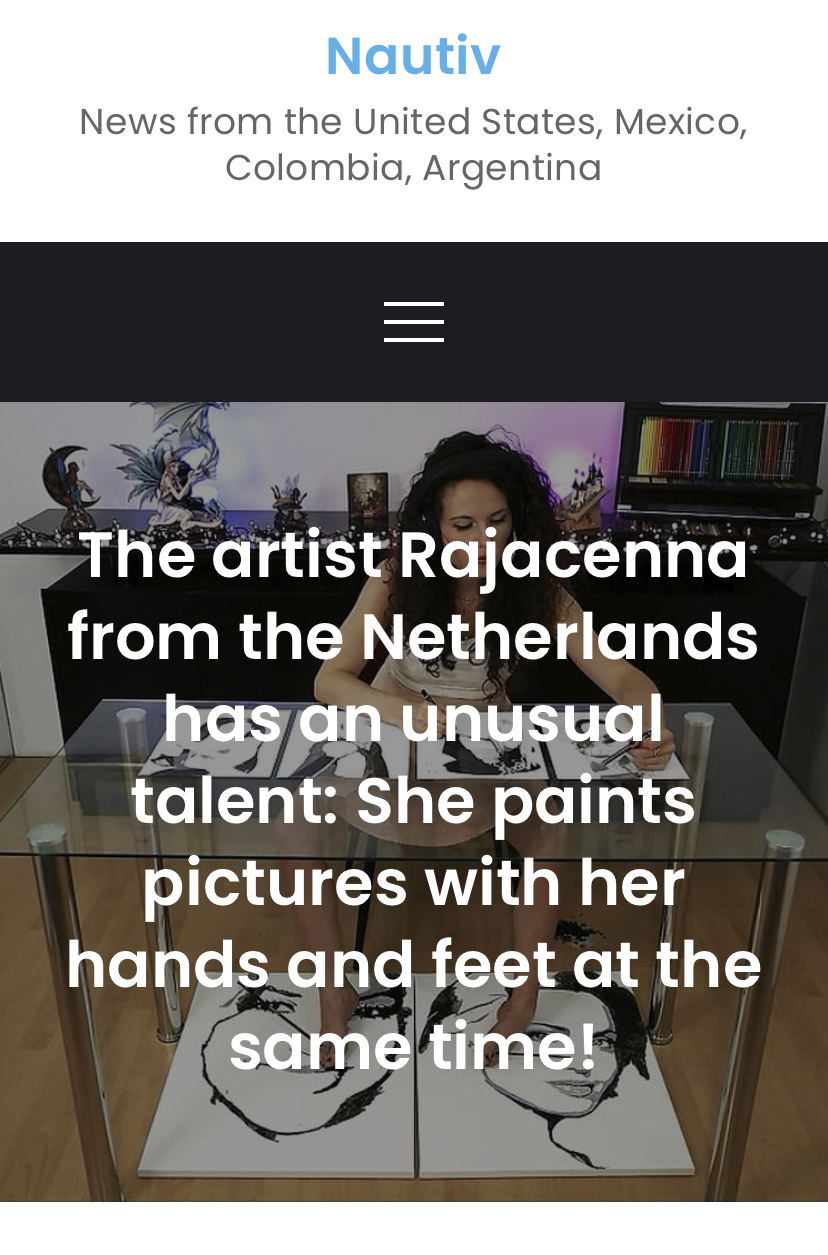Open the hamburger navigation menu
The height and width of the screenshot is (1255, 828).
(414, 322)
